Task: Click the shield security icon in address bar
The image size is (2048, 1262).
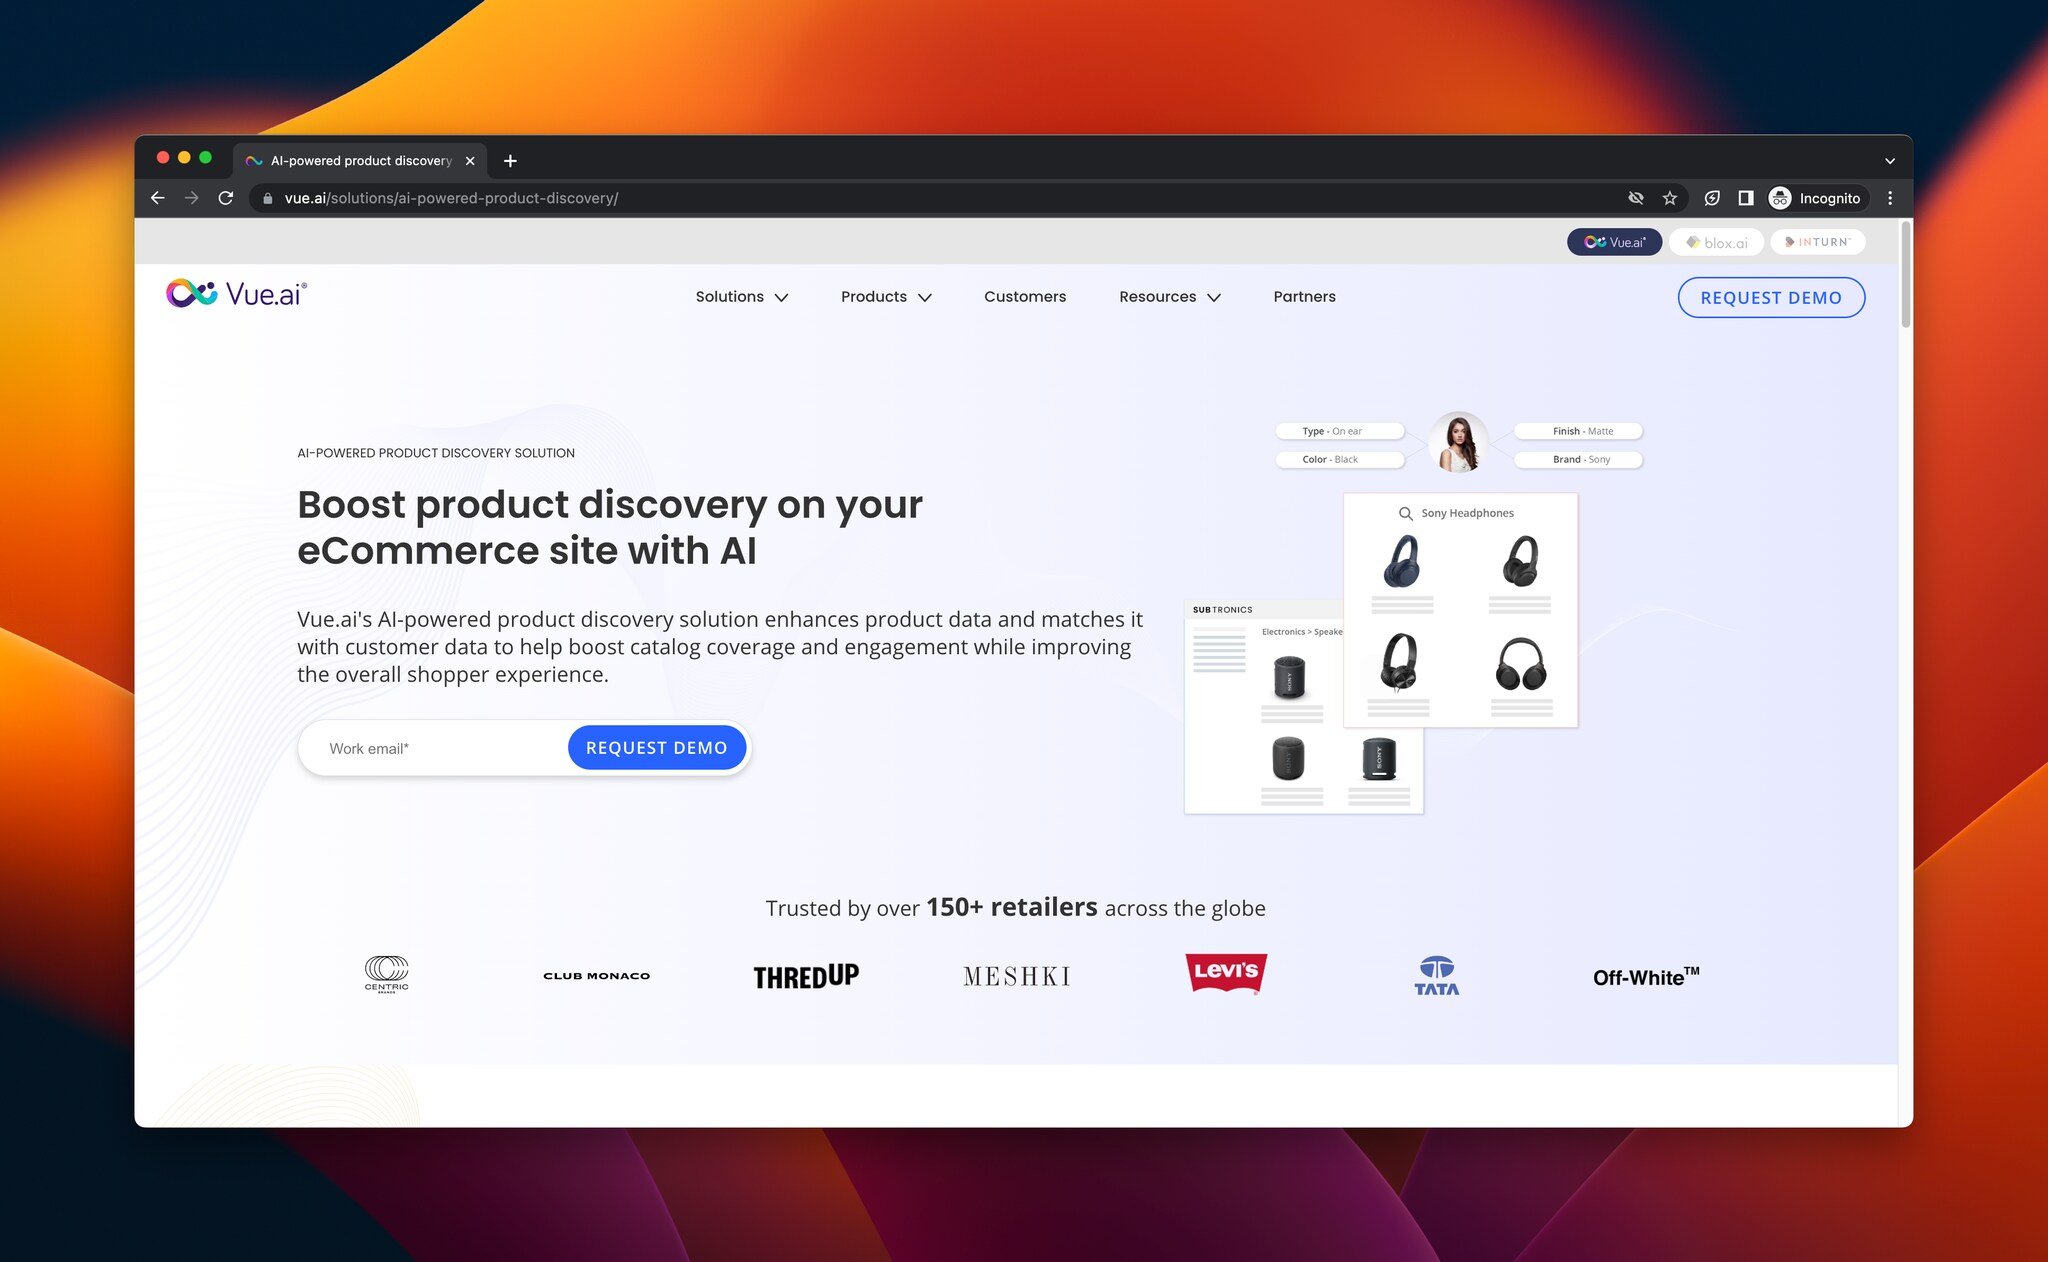Action: tap(1712, 197)
